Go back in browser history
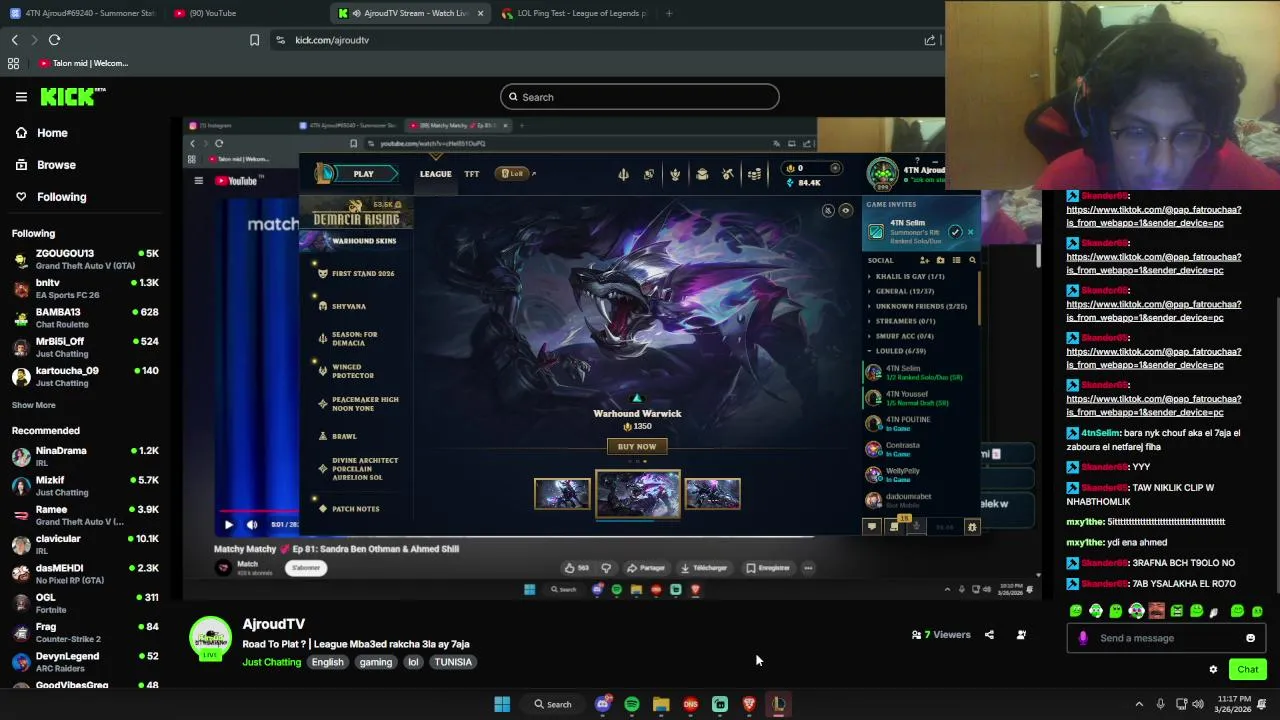This screenshot has width=1280, height=720. [15, 40]
